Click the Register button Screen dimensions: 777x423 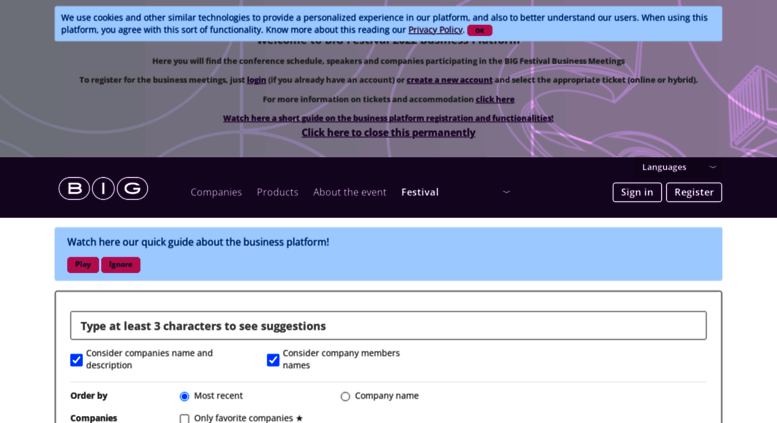tap(694, 192)
